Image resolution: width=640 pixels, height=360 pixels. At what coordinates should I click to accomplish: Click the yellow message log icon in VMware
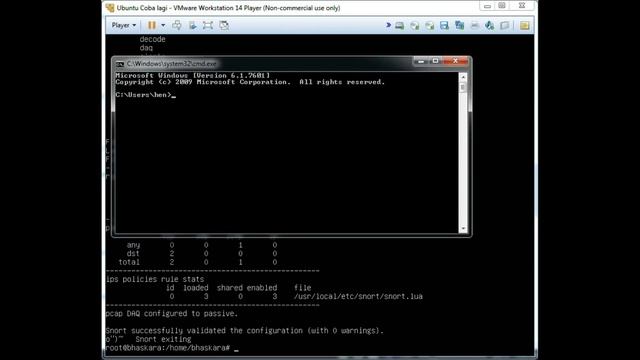[524, 26]
